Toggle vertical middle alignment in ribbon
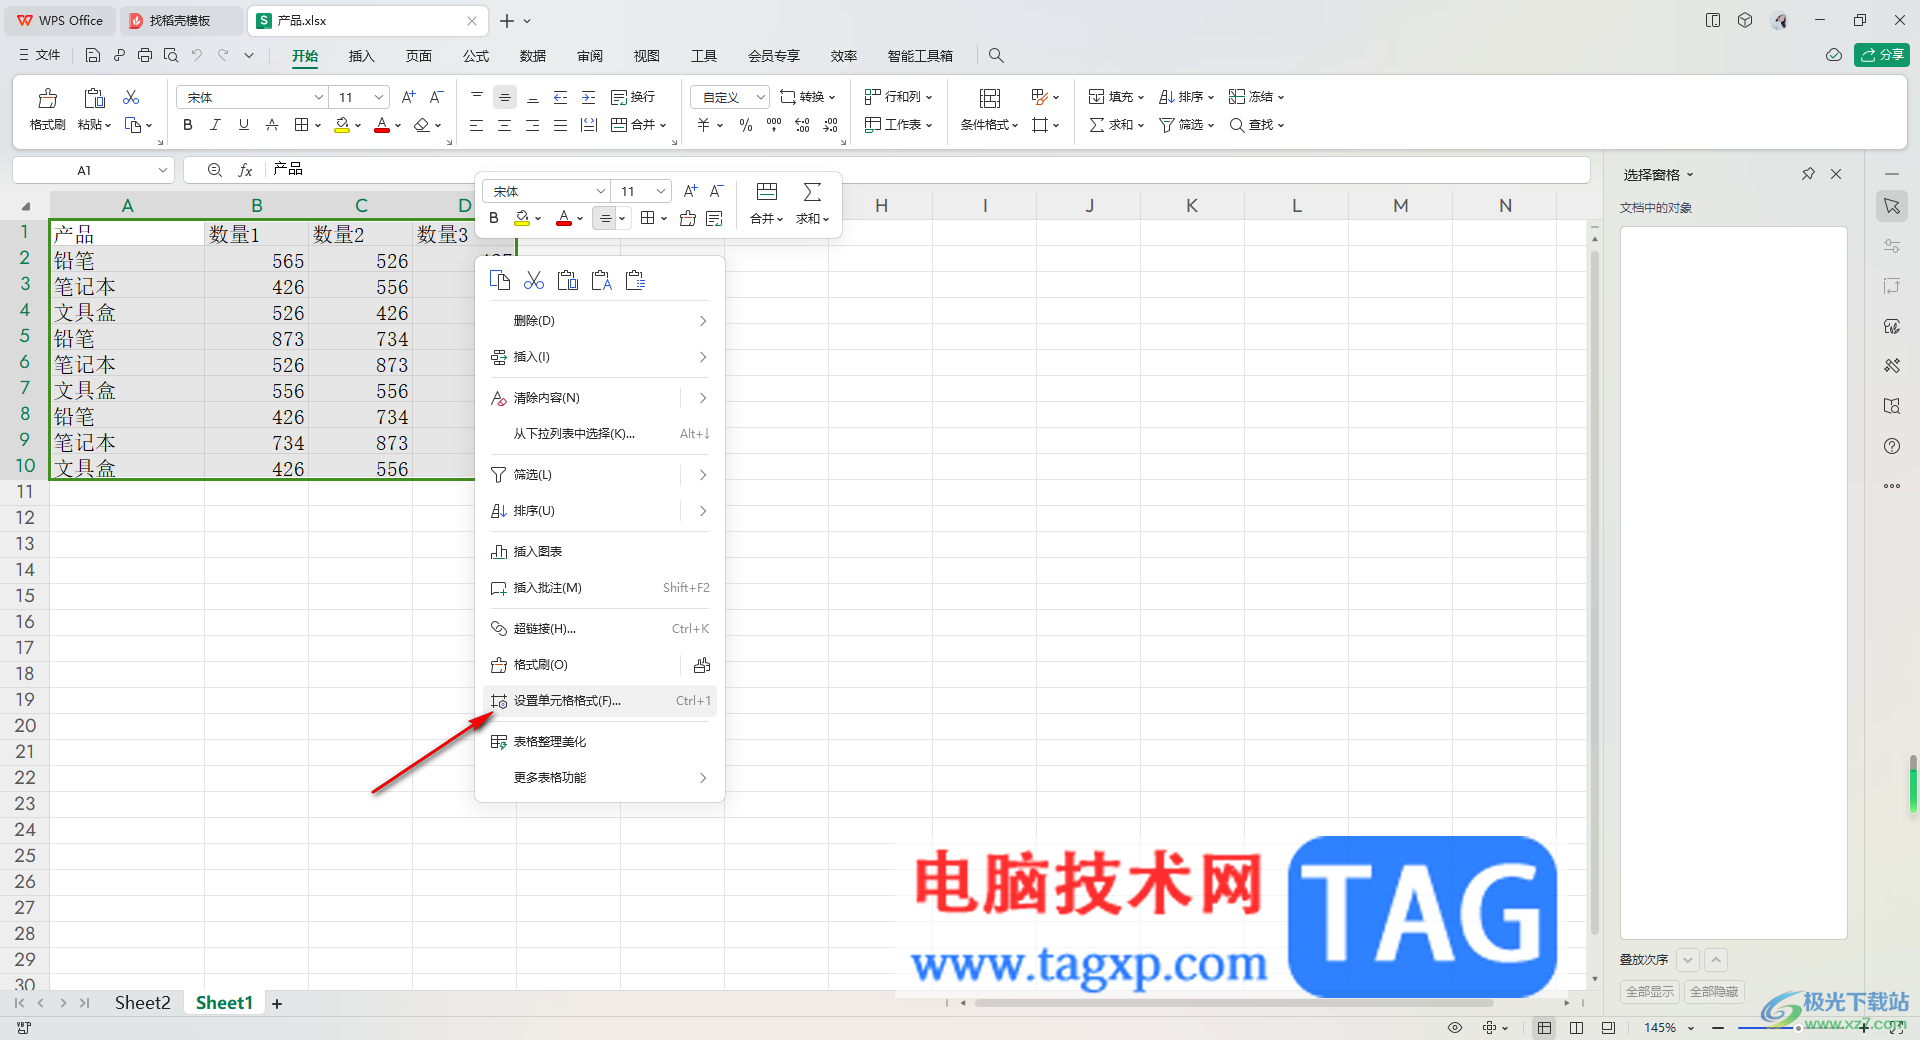This screenshot has width=1920, height=1040. click(x=505, y=97)
